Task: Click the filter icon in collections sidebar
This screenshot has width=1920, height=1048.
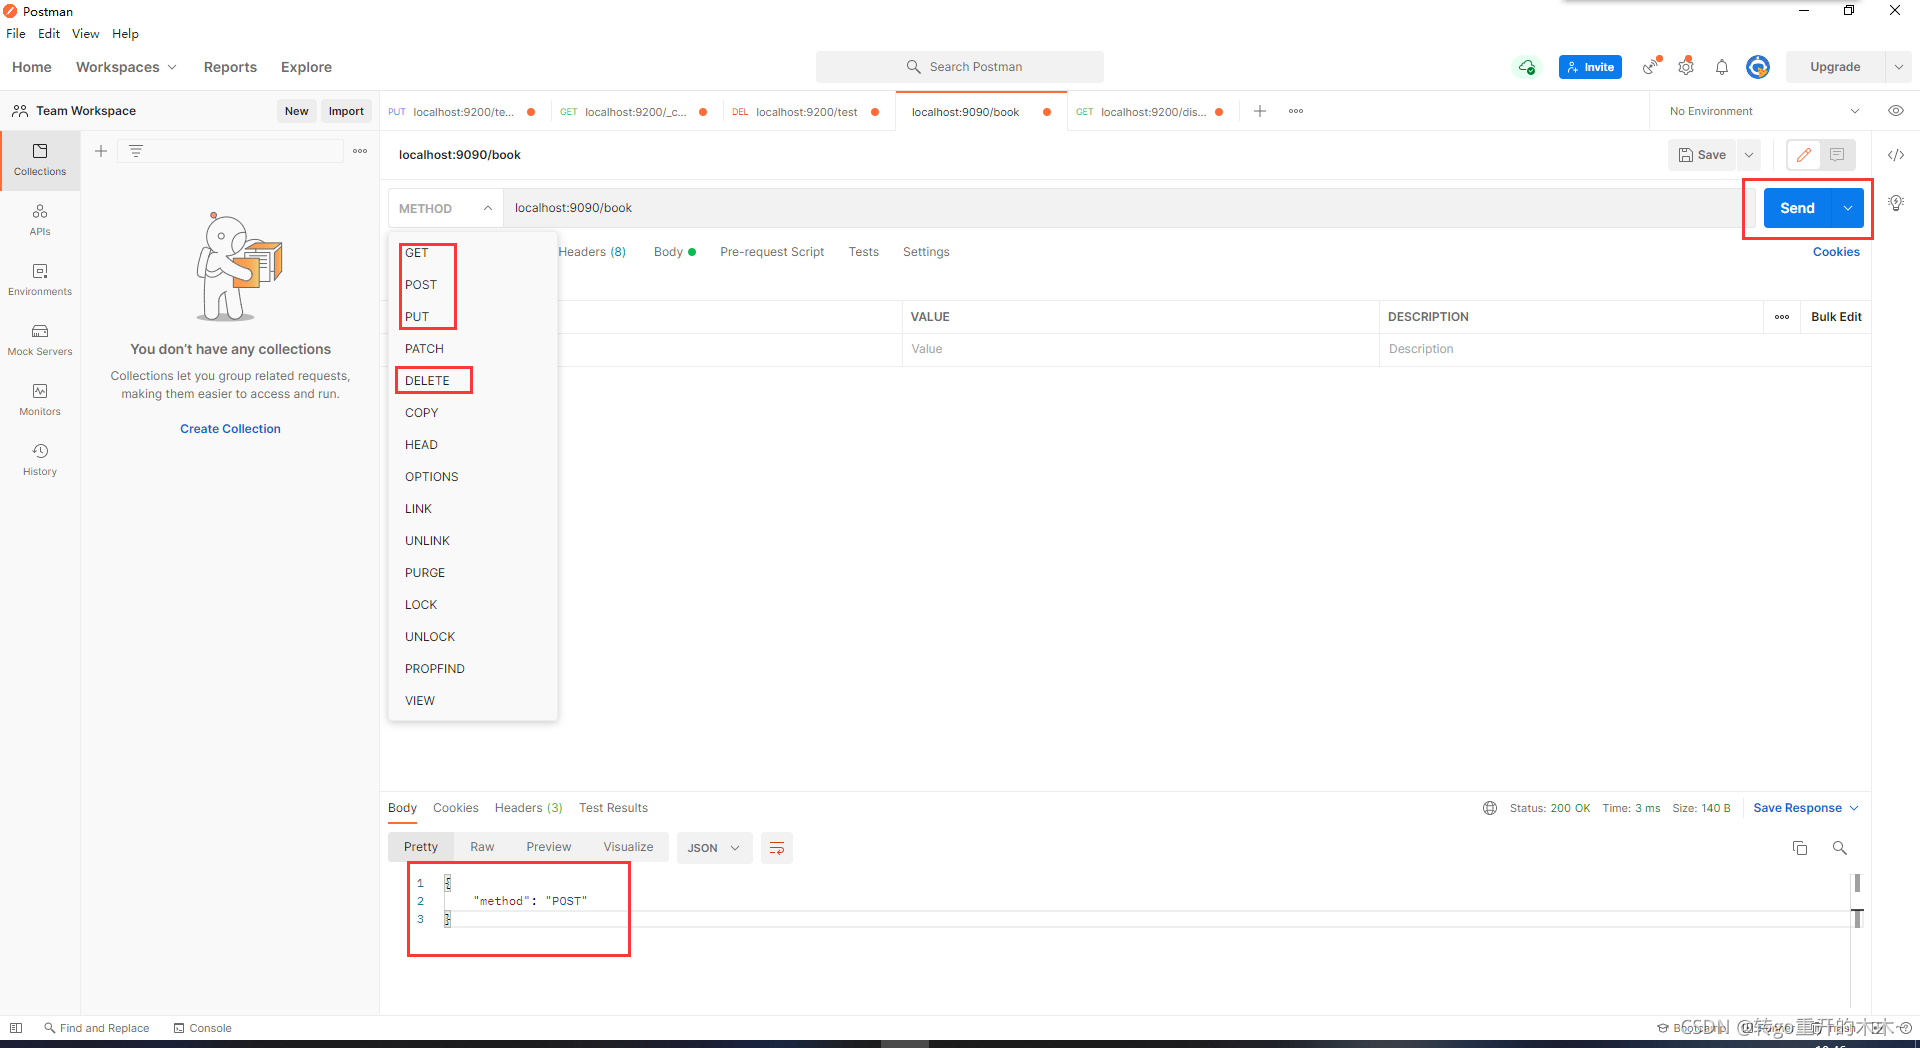Action: click(x=136, y=151)
